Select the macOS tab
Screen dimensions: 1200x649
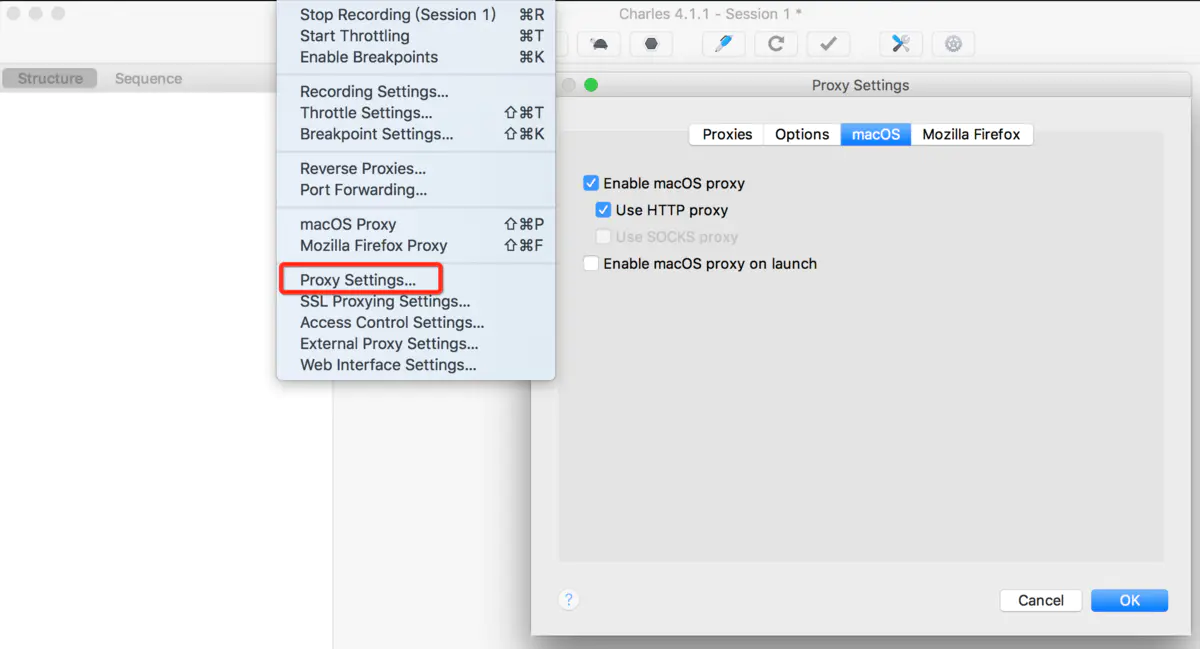[x=876, y=134]
